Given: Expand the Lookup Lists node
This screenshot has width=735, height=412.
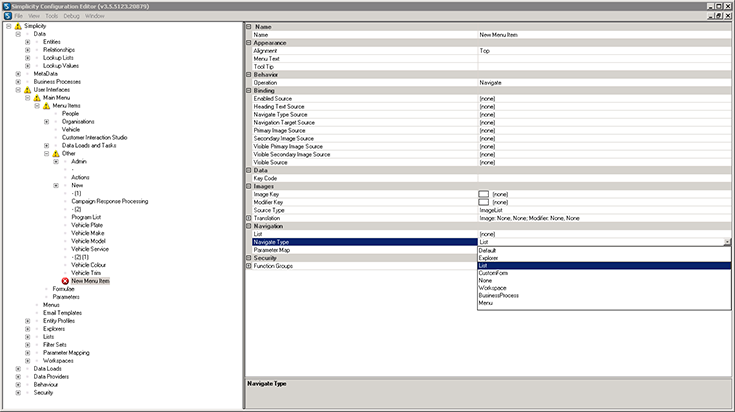Looking at the screenshot, I should 28,58.
